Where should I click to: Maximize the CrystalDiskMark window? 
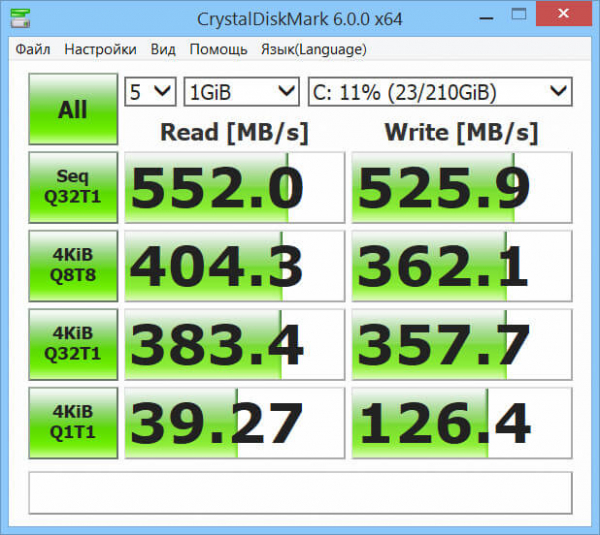pyautogui.click(x=519, y=15)
